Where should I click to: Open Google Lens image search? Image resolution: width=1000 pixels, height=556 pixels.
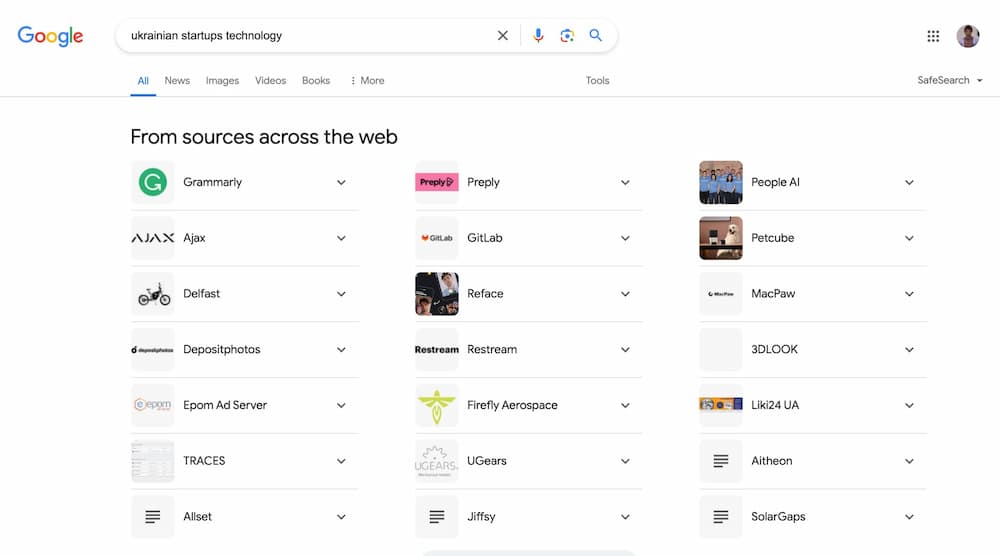point(567,36)
